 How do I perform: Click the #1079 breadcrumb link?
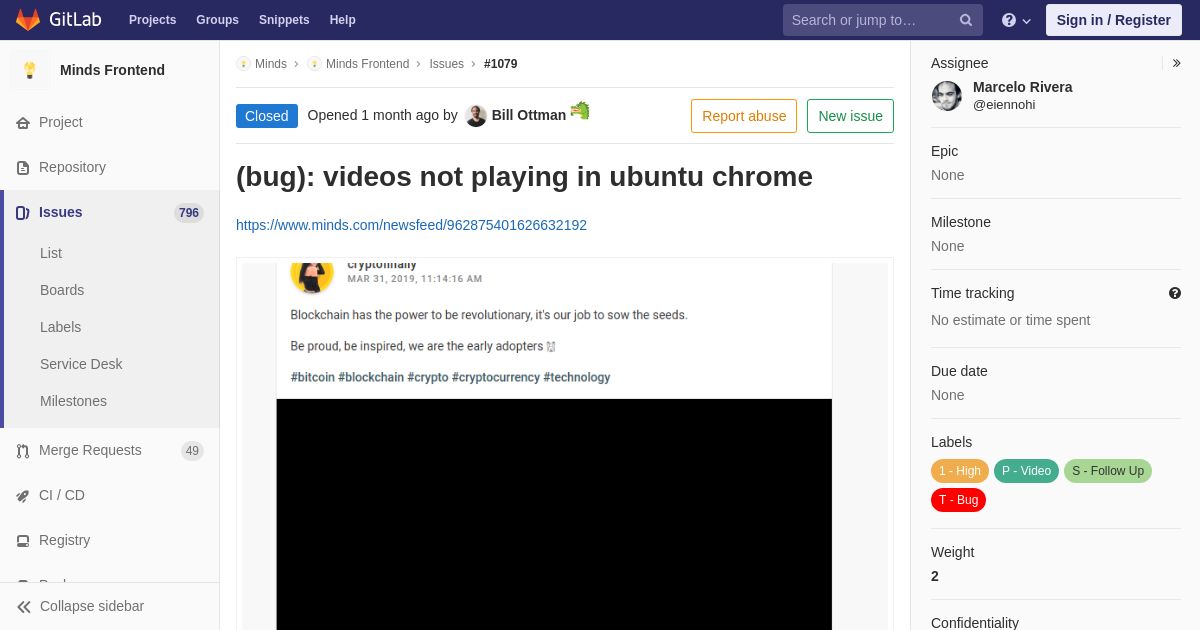(x=501, y=64)
